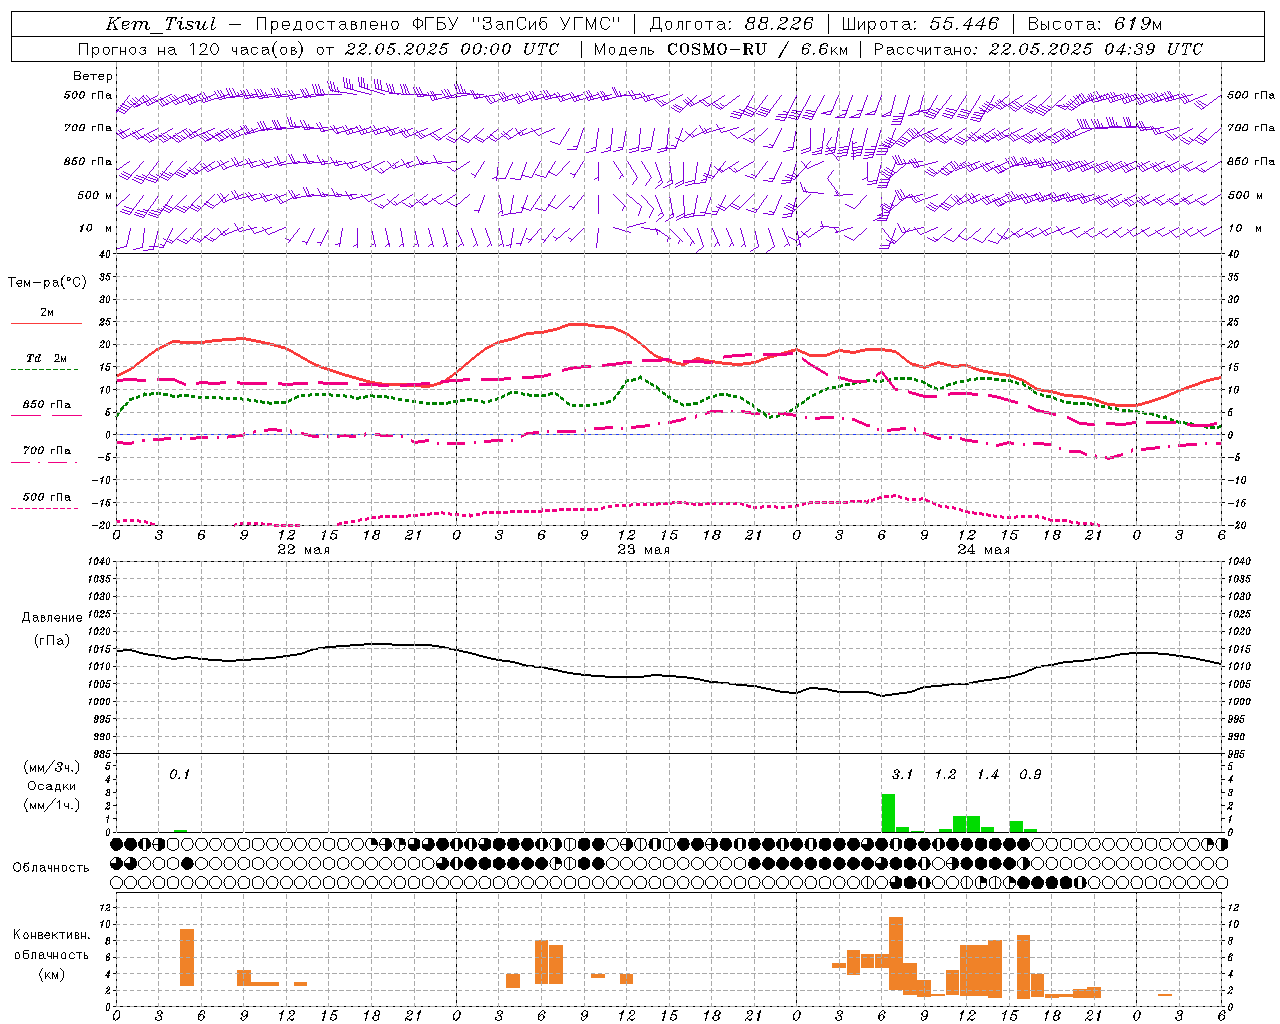Click the tallest orange convective cloud bar

click(896, 953)
